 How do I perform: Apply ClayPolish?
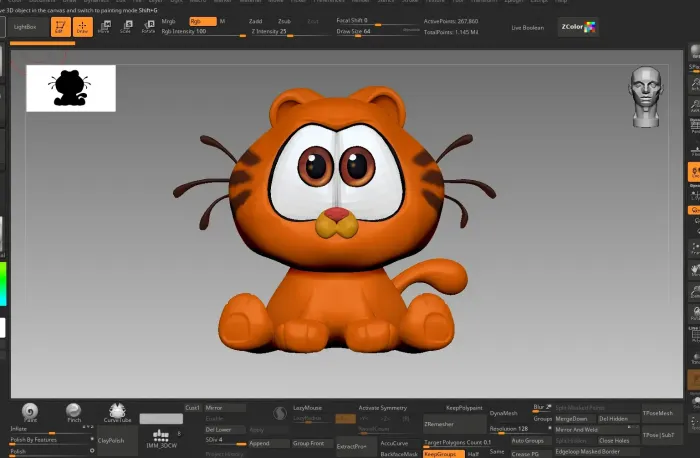(117, 441)
